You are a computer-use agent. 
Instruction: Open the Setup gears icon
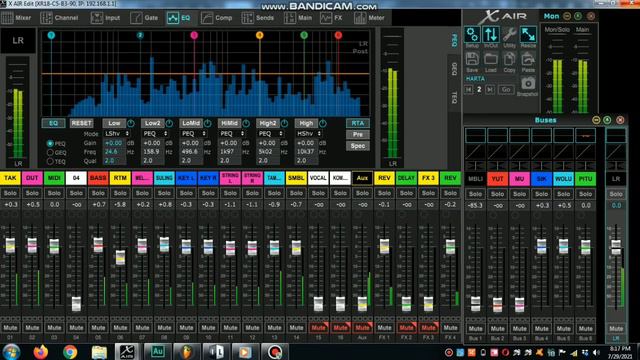(x=472, y=35)
